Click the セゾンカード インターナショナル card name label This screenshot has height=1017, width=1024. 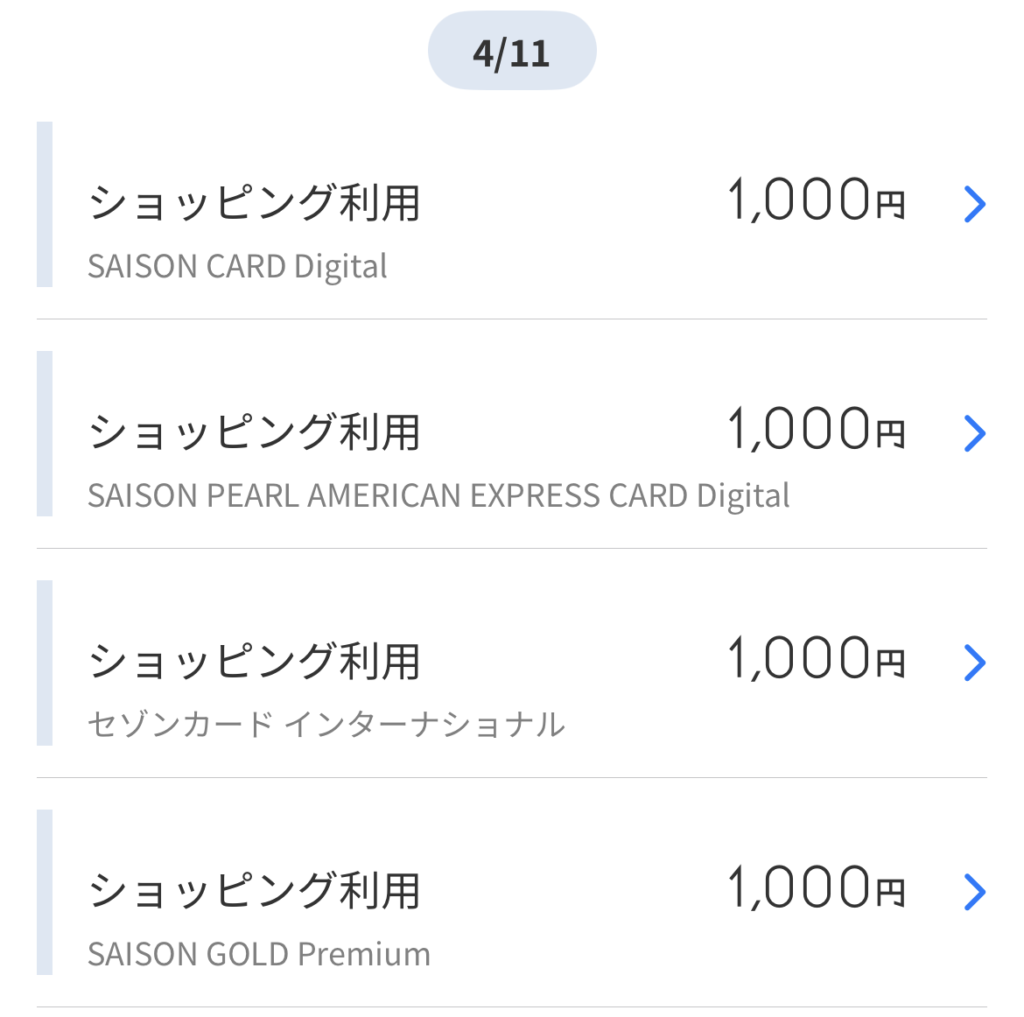(327, 725)
